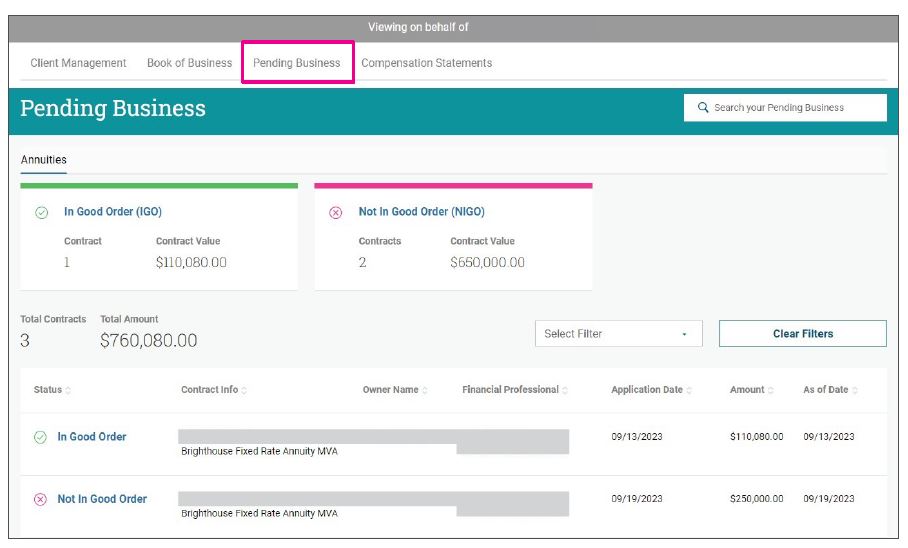This screenshot has height=548, width=908.
Task: Click red X icon in second table row
Action: [x=40, y=499]
